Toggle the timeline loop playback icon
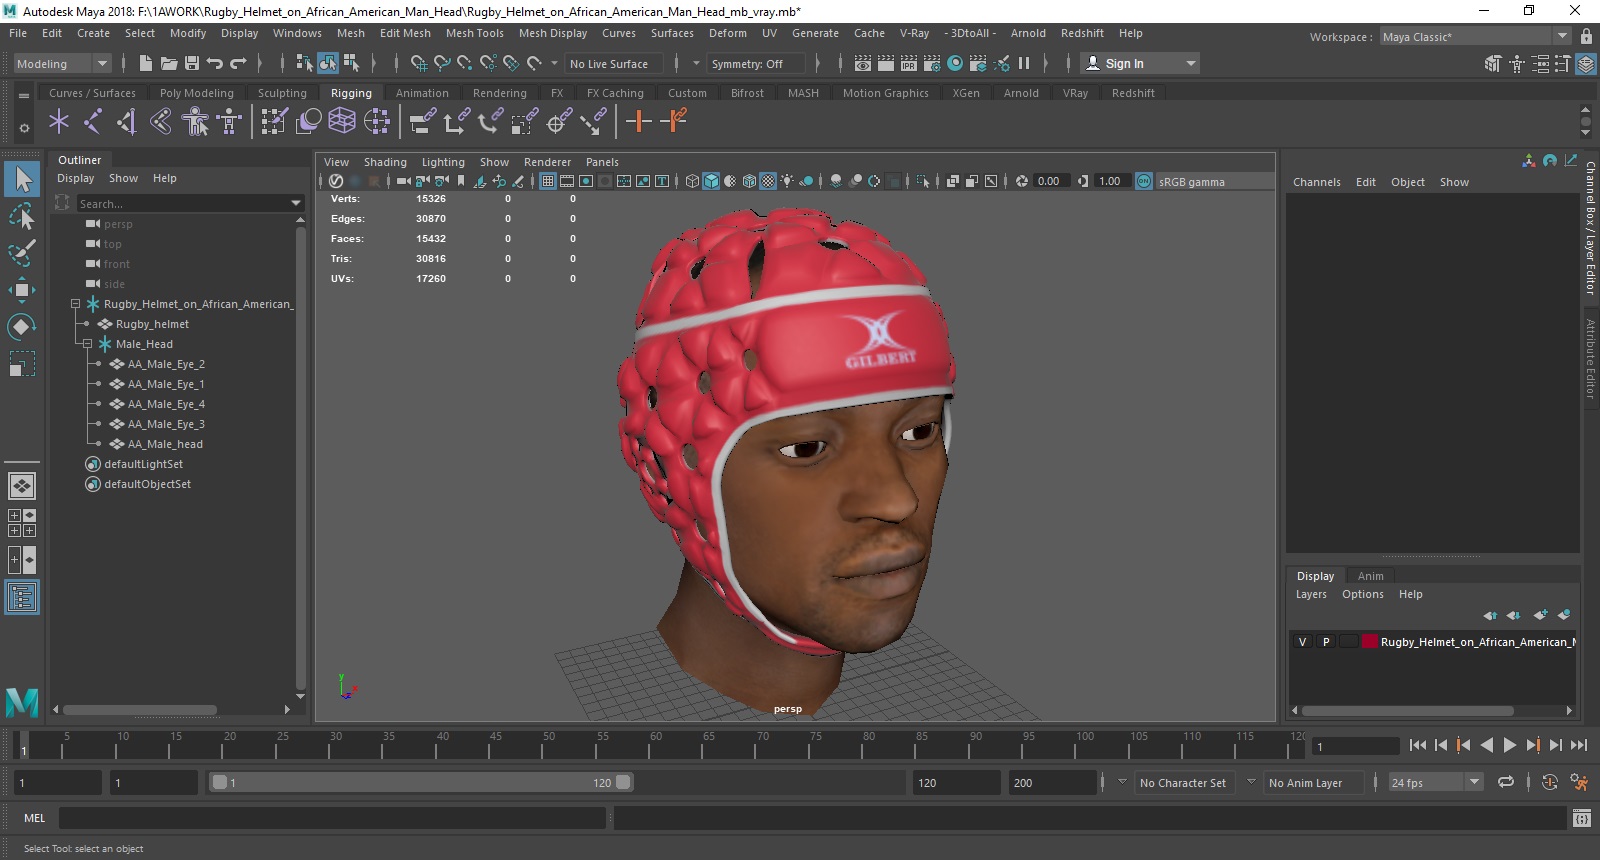 1506,783
